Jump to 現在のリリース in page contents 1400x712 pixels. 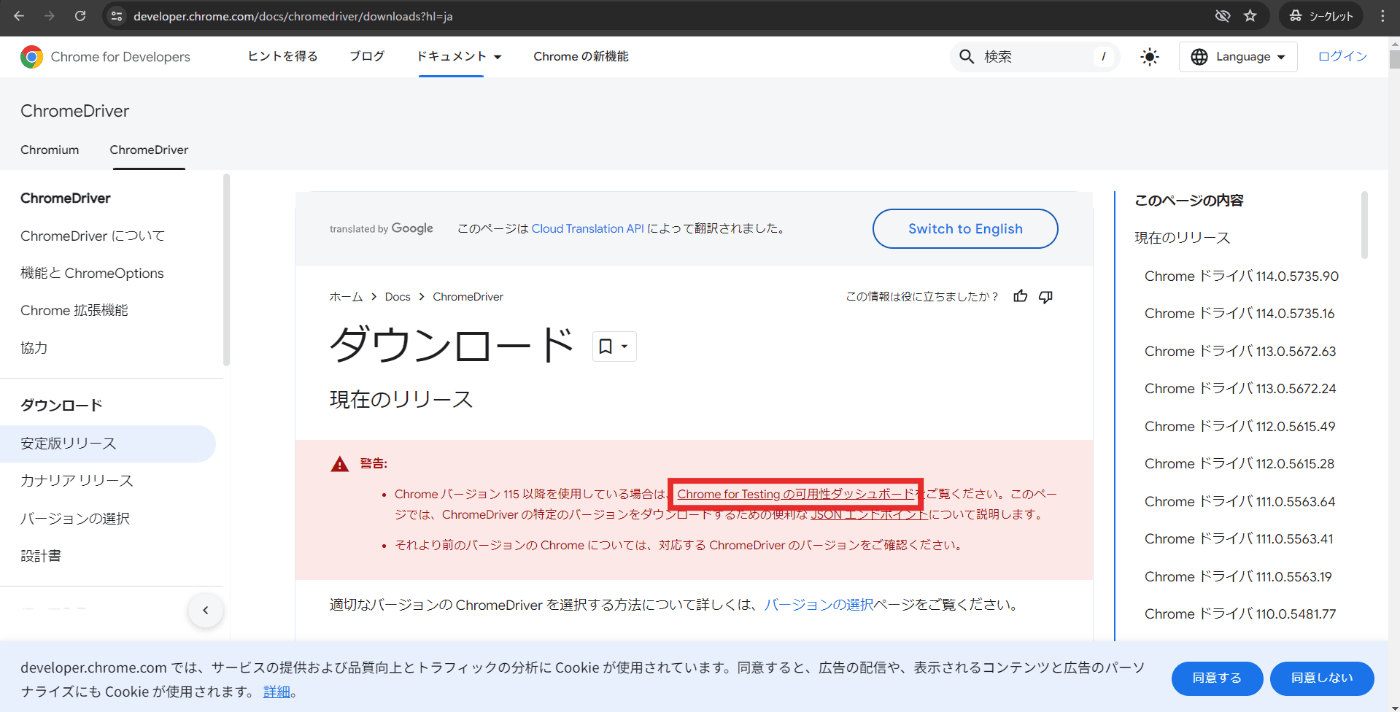(1182, 238)
